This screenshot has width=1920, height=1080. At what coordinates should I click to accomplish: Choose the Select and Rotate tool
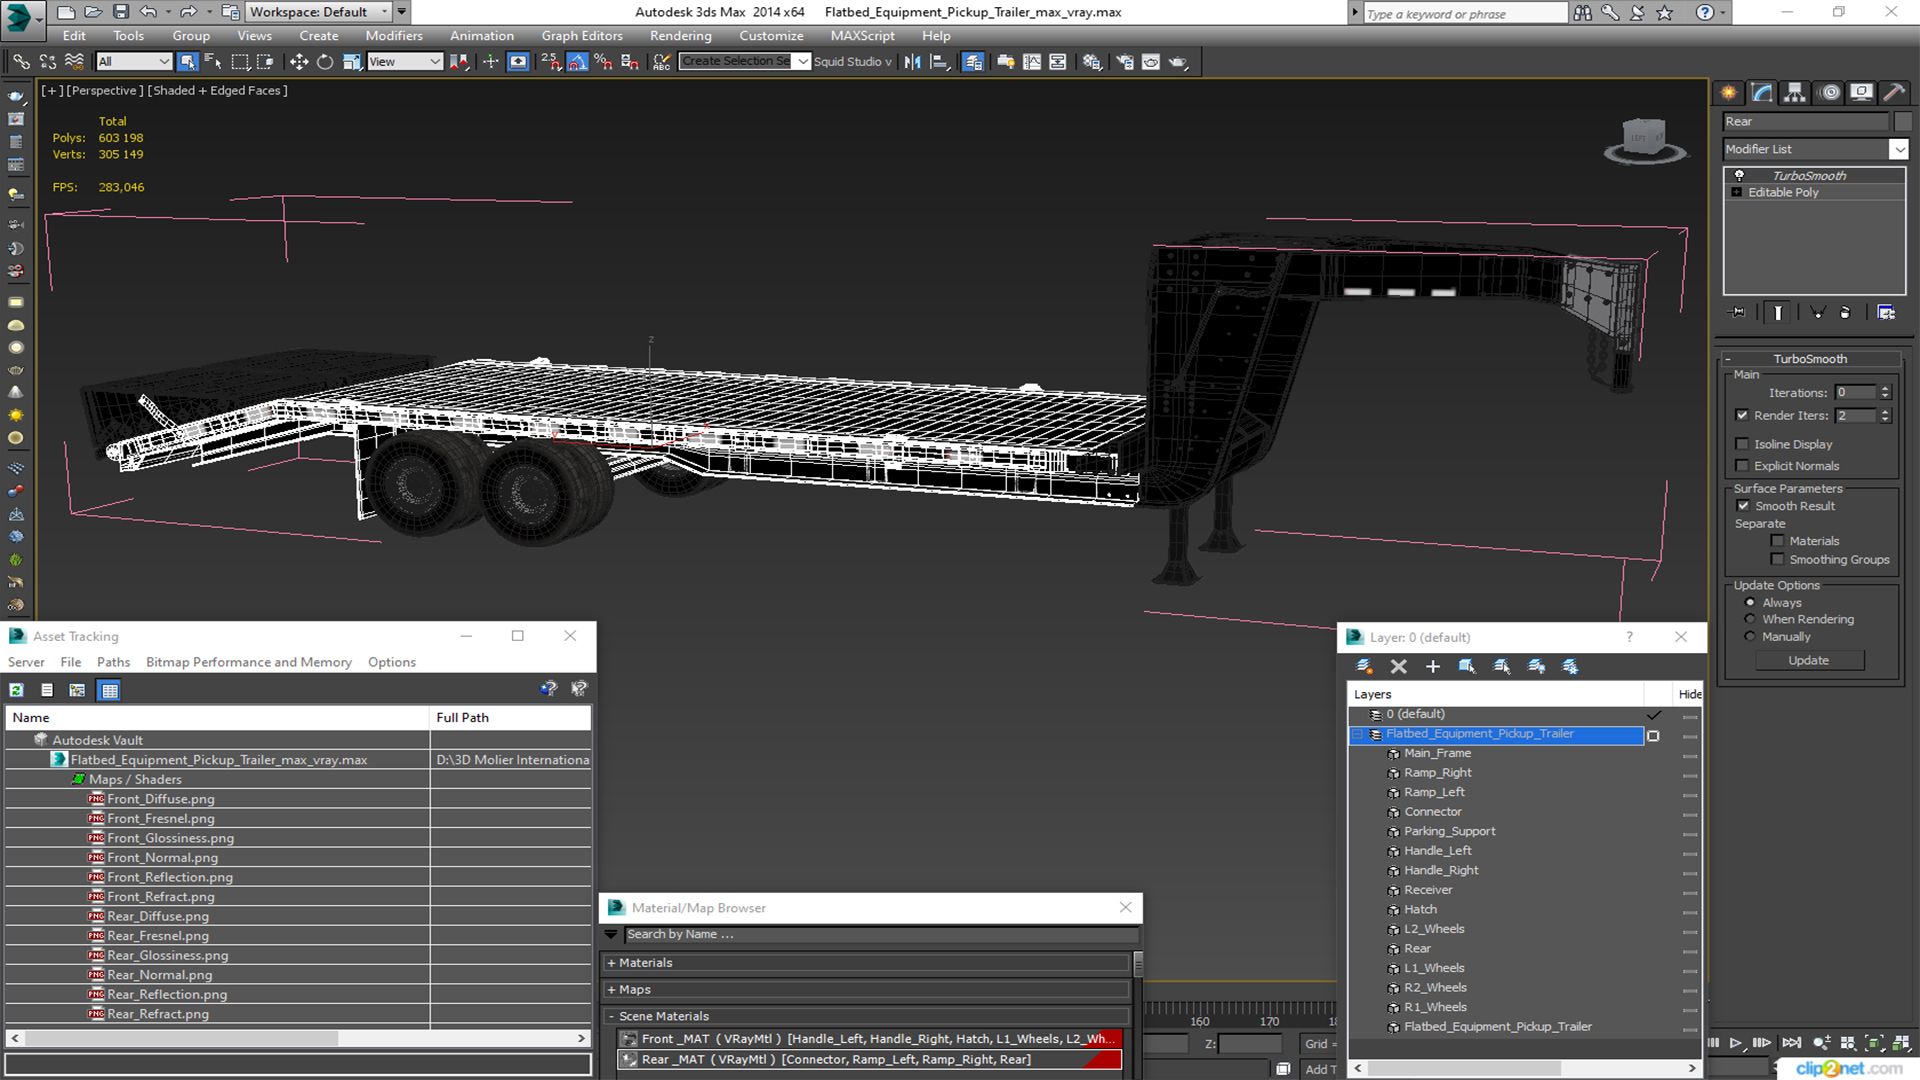325,62
